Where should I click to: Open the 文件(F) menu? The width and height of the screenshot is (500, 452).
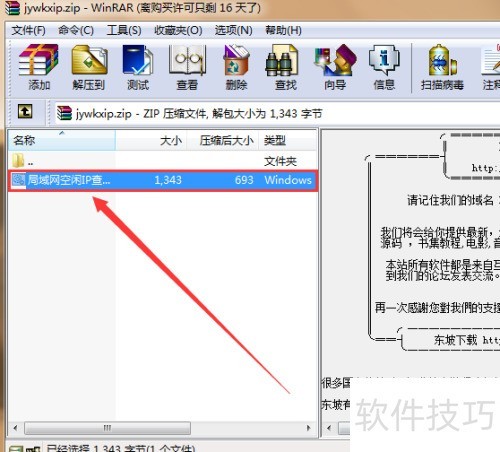pos(29,30)
